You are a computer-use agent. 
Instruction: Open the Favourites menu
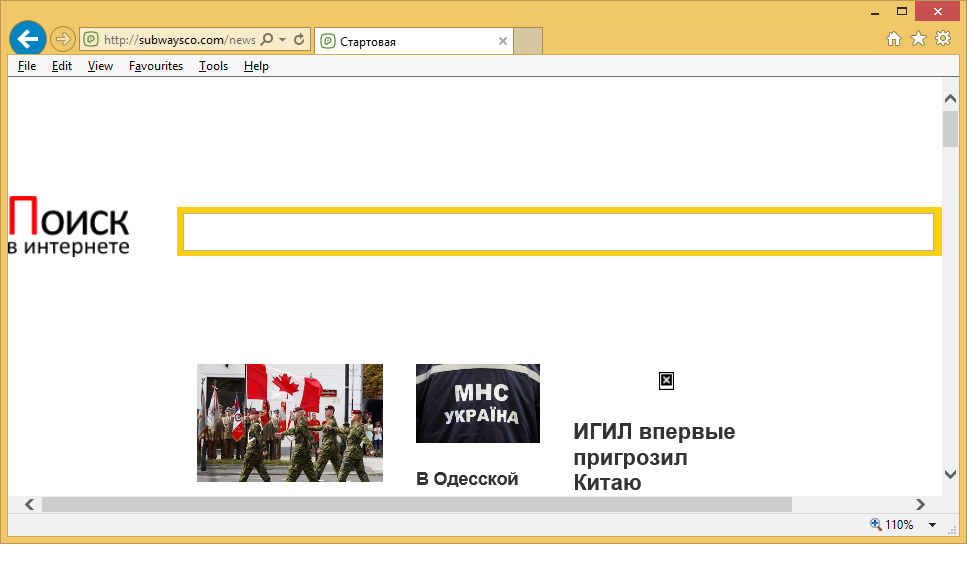156,66
